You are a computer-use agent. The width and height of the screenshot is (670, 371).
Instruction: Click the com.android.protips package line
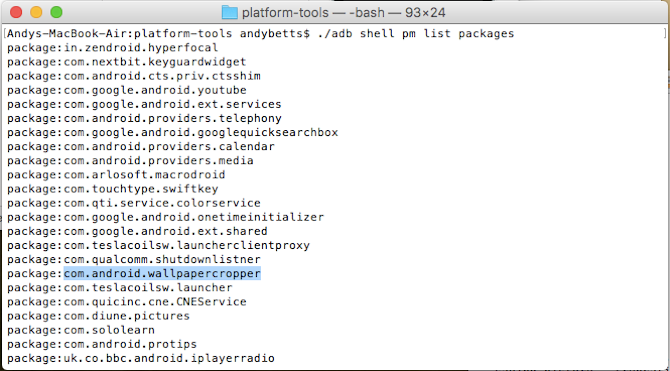(102, 344)
